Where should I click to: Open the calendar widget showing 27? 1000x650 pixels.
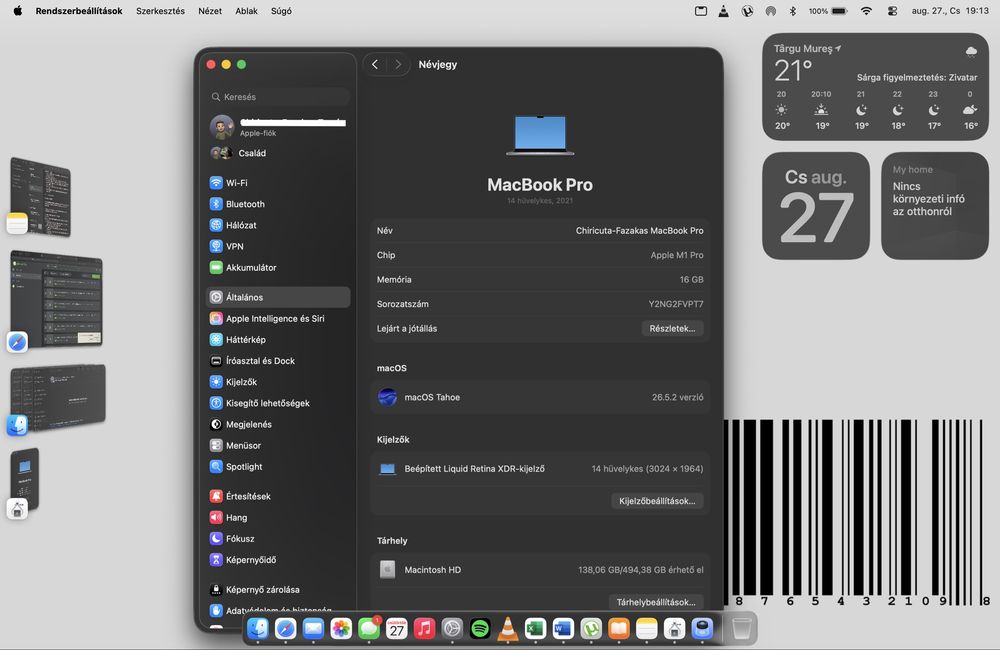pos(816,205)
